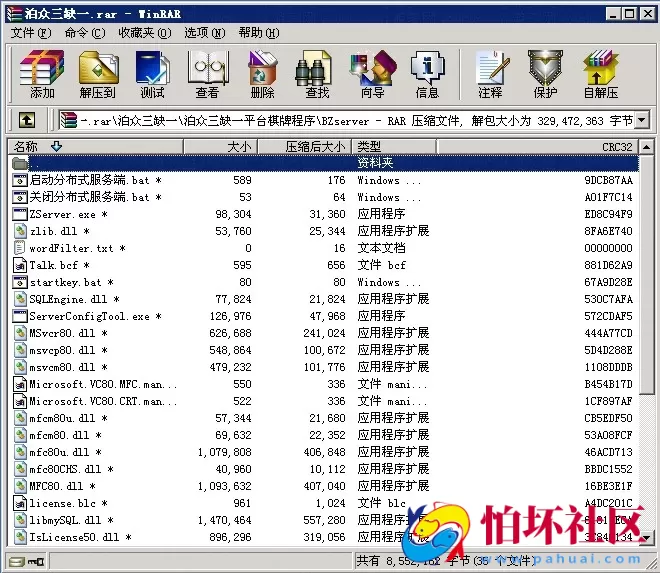This screenshot has height=573, width=660.
Task: Click CRC32 value 9DCB87AA
Action: [608, 180]
